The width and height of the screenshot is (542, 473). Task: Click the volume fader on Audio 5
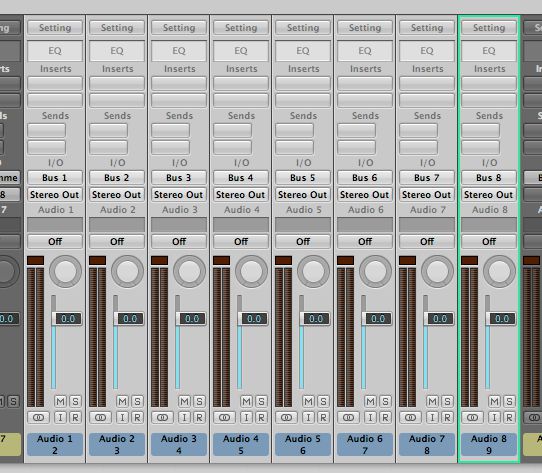pyautogui.click(x=315, y=318)
